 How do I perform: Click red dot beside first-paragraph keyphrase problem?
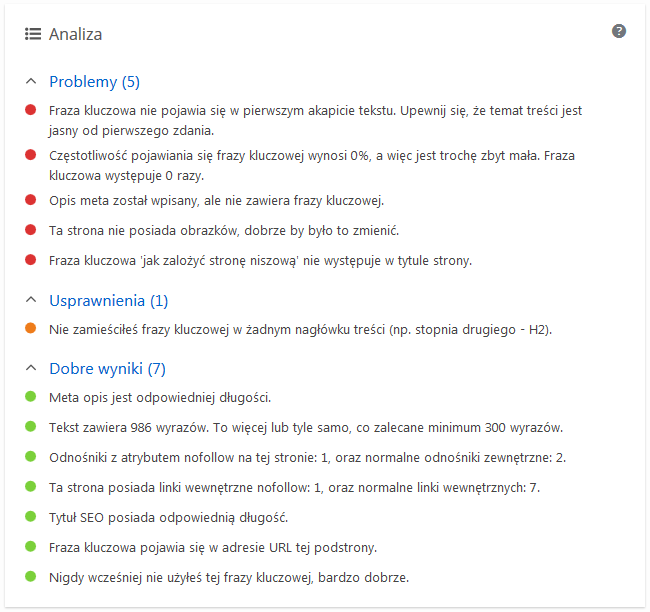click(x=31, y=110)
